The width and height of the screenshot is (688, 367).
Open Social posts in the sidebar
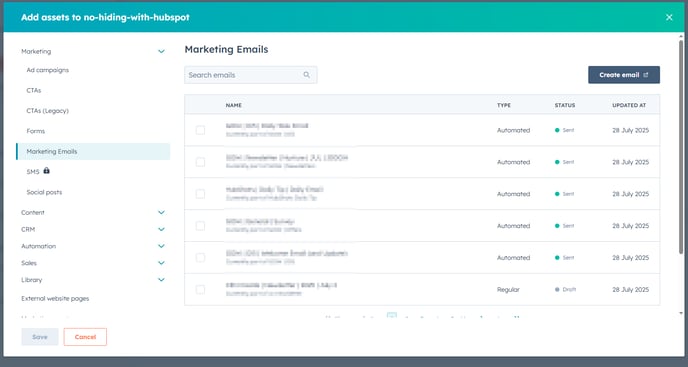(x=44, y=192)
